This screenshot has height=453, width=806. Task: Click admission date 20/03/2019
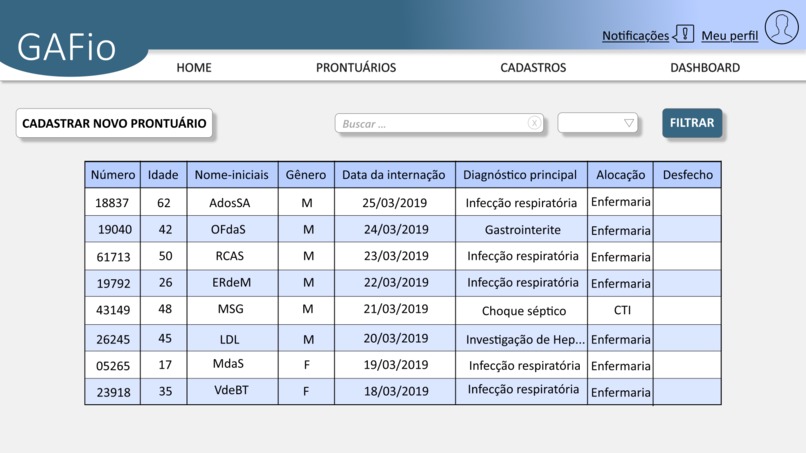(x=396, y=338)
